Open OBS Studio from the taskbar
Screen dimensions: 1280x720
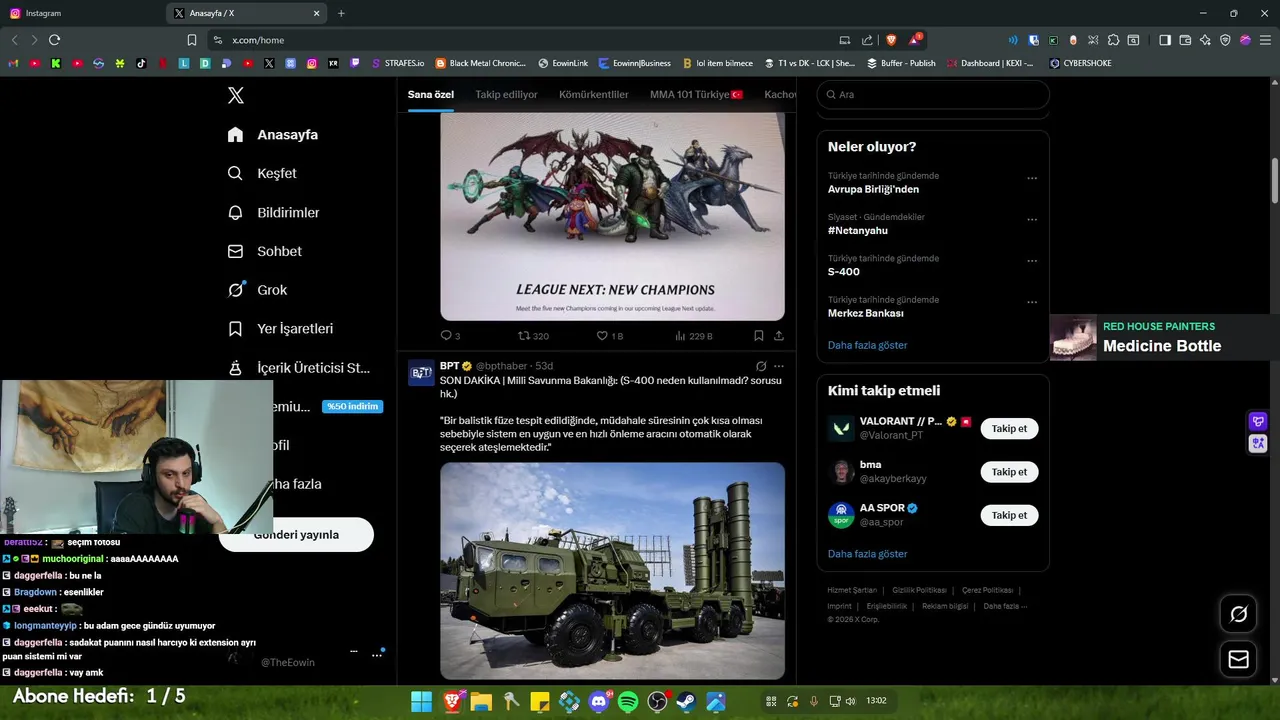click(x=657, y=701)
